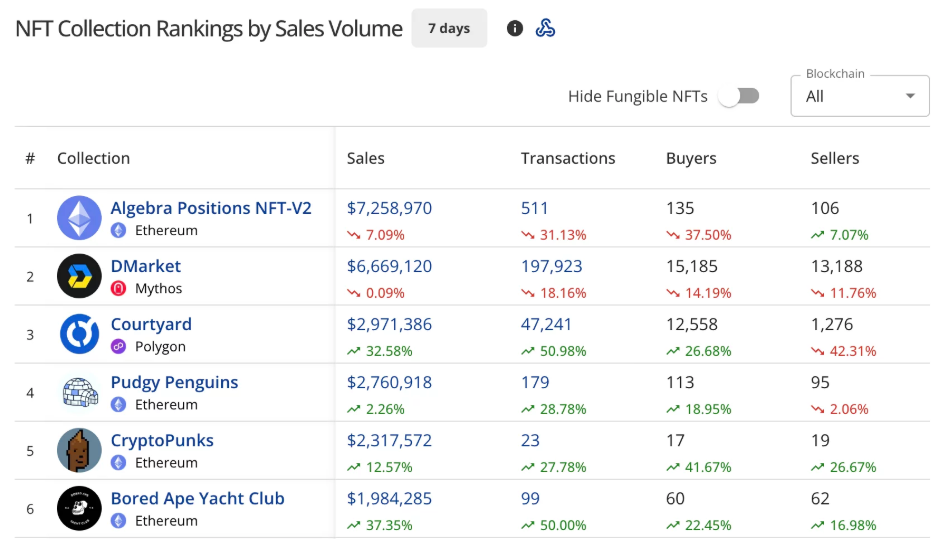The width and height of the screenshot is (943, 554).
Task: Open the Pudgy Penguins collection link
Action: (174, 382)
